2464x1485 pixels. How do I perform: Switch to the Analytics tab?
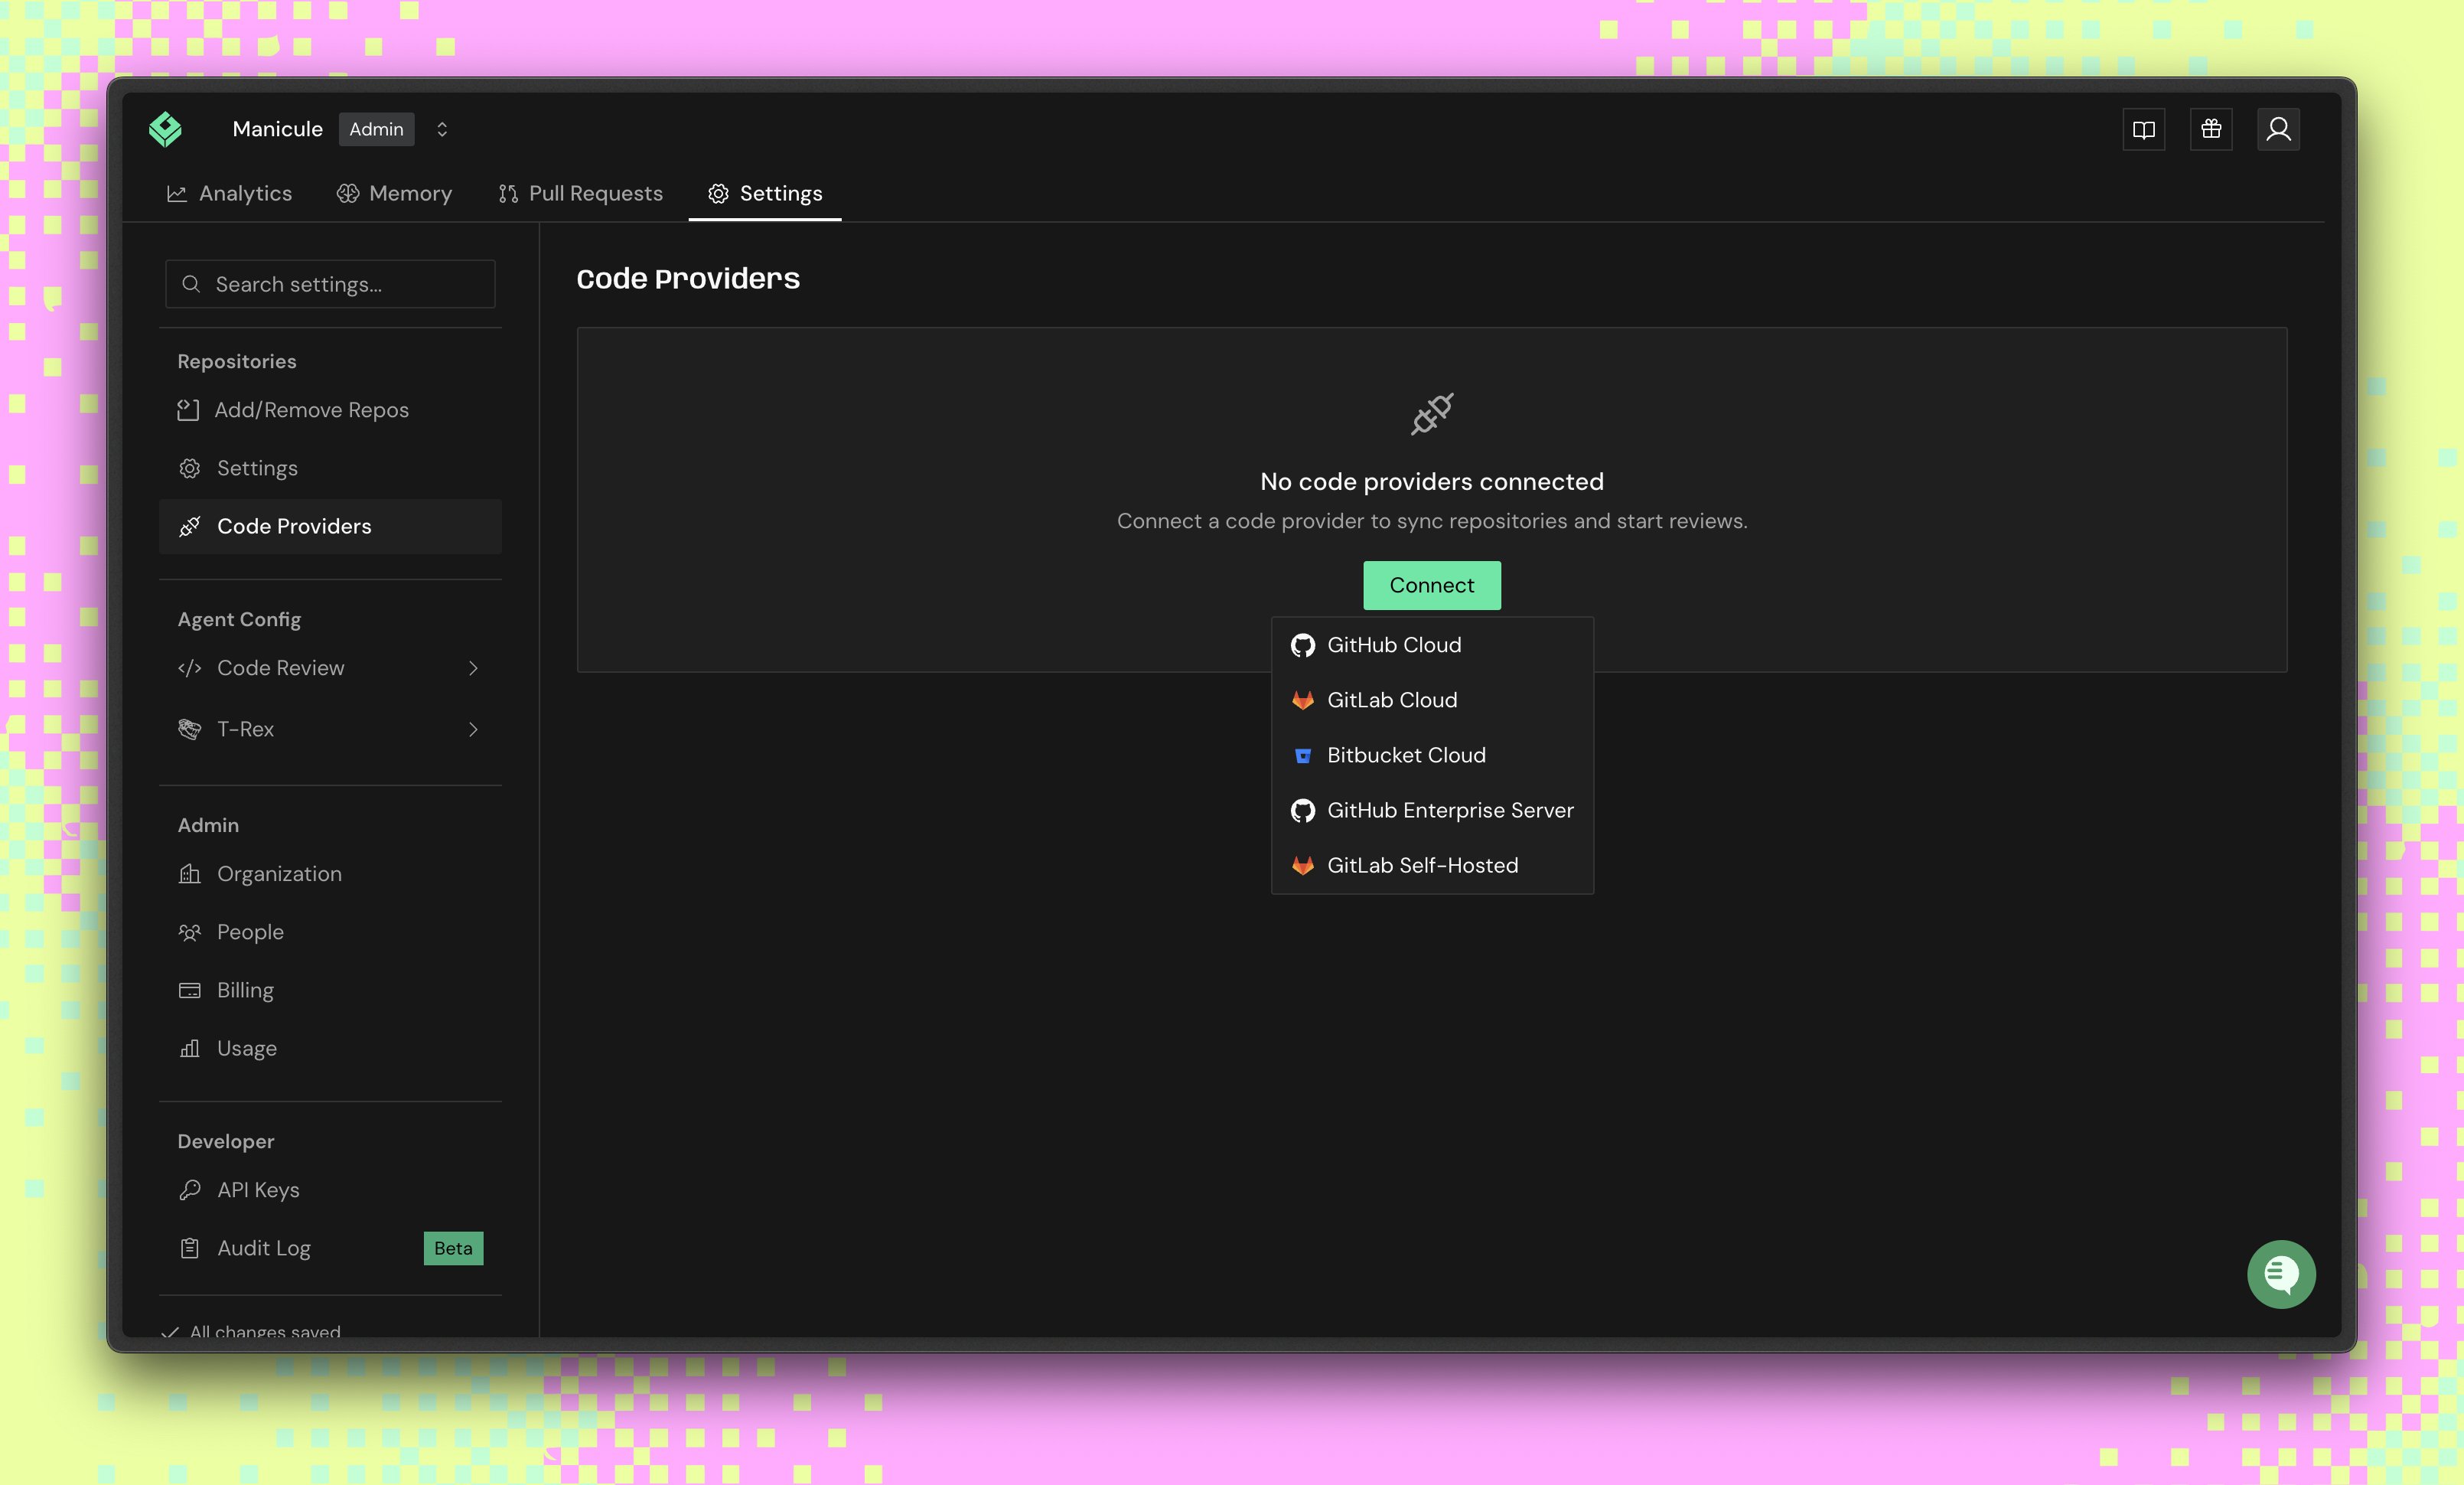[x=229, y=194]
